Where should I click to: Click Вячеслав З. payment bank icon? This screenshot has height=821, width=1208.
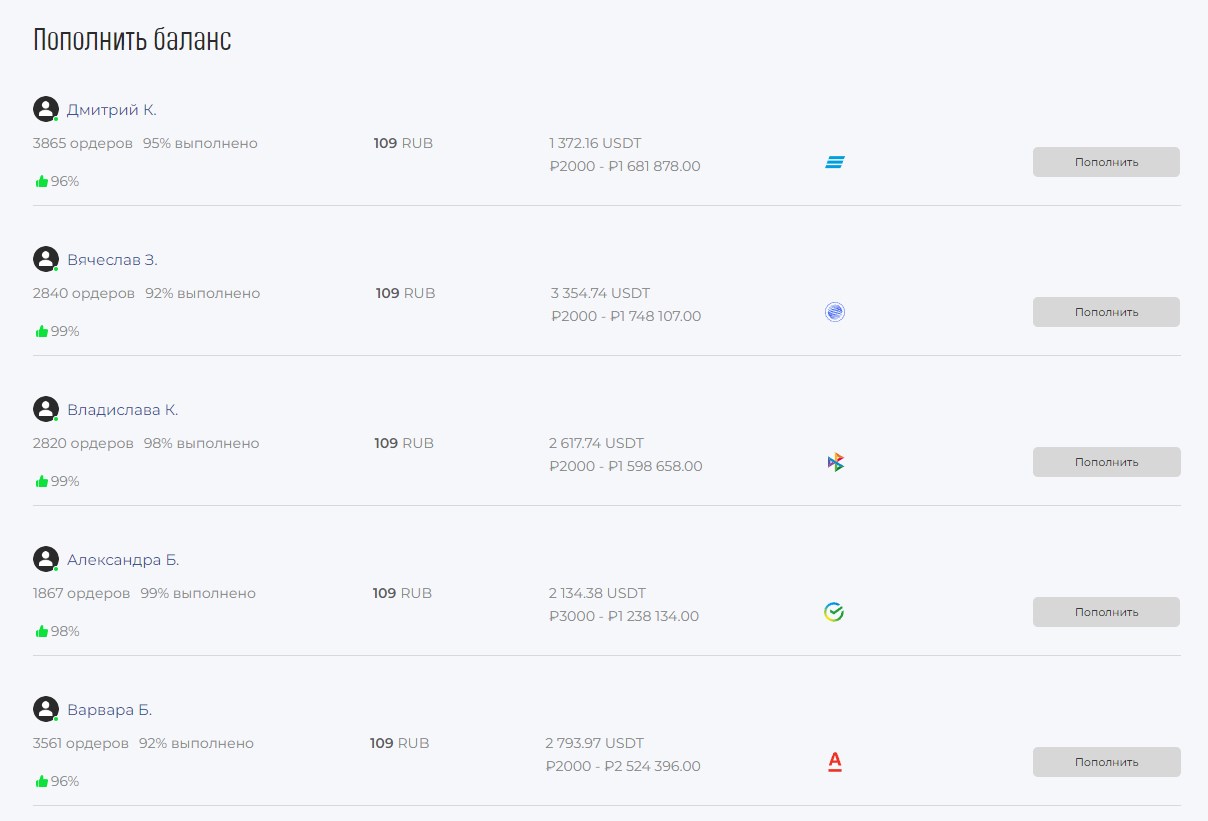tap(835, 312)
